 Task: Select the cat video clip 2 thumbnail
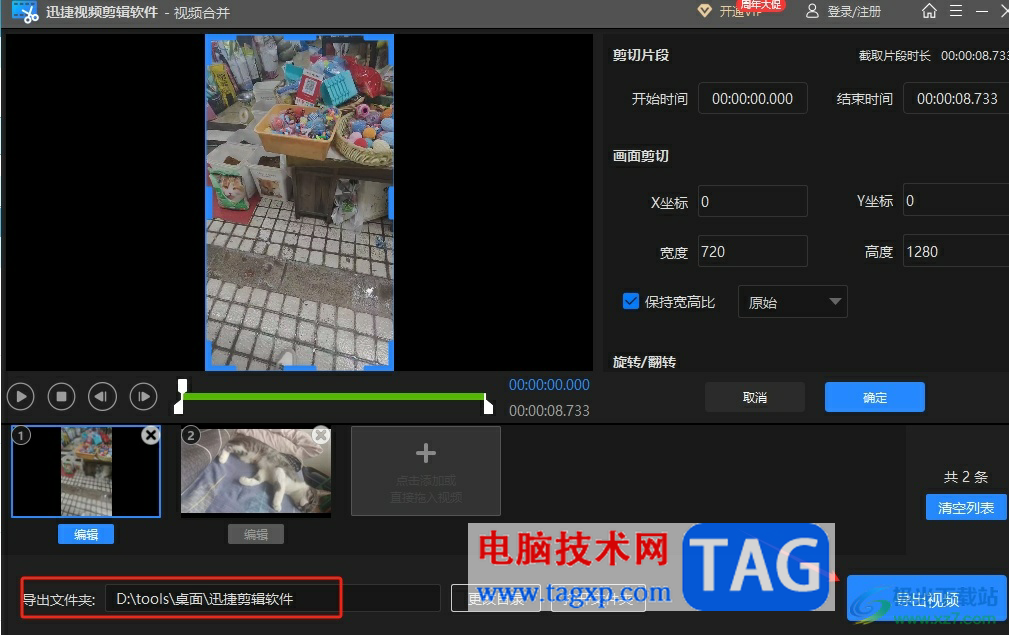tap(255, 472)
